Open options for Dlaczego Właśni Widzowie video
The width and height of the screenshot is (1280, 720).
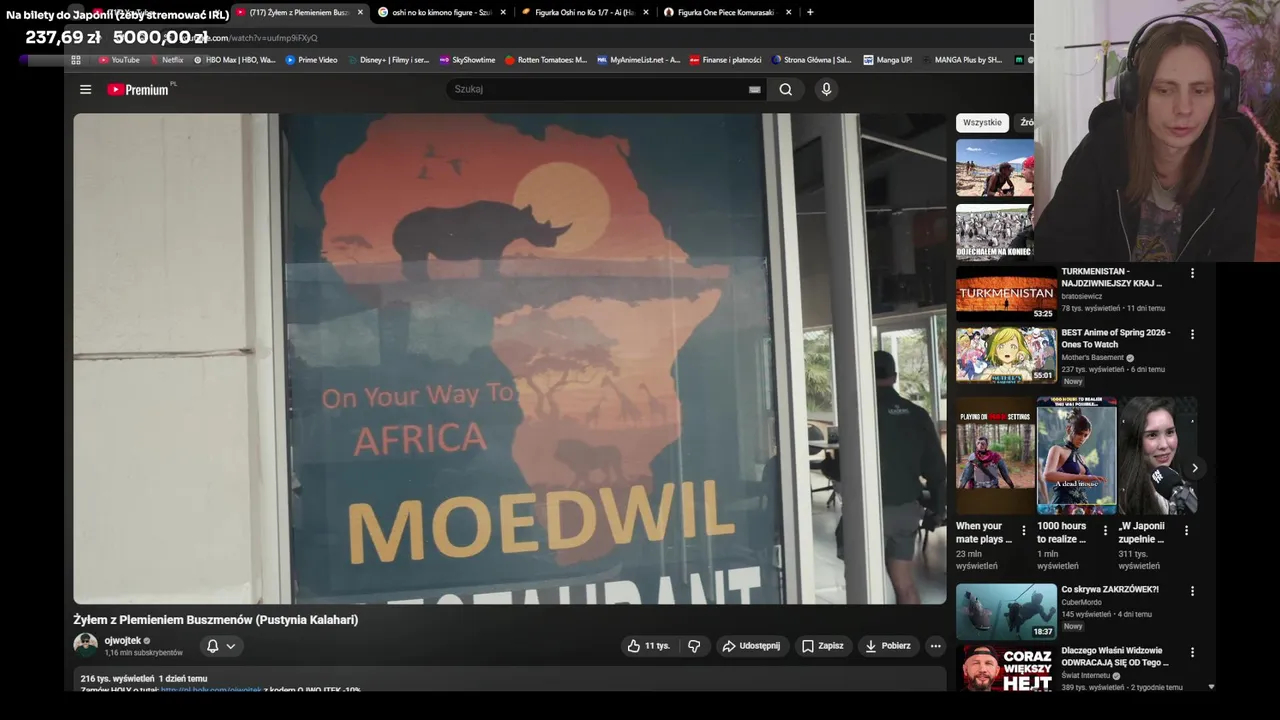point(1192,652)
